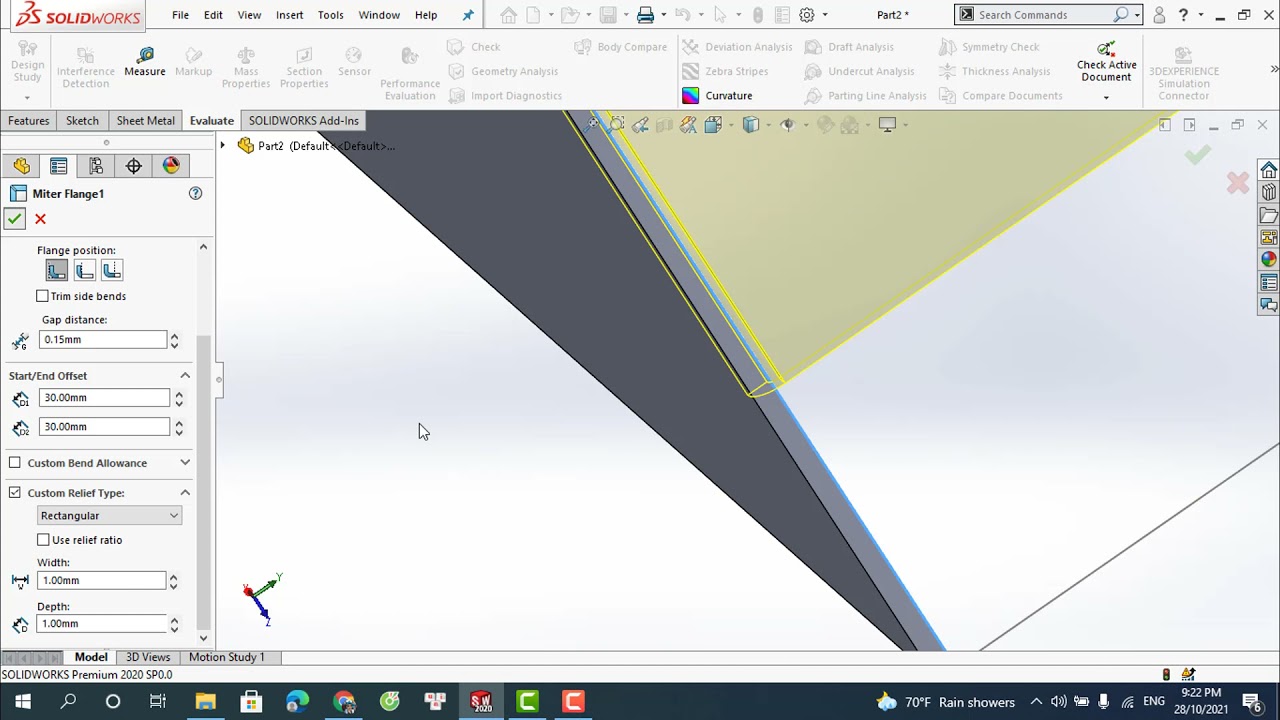Cancel Miter Flange with red X
The width and height of the screenshot is (1280, 720).
pos(40,219)
